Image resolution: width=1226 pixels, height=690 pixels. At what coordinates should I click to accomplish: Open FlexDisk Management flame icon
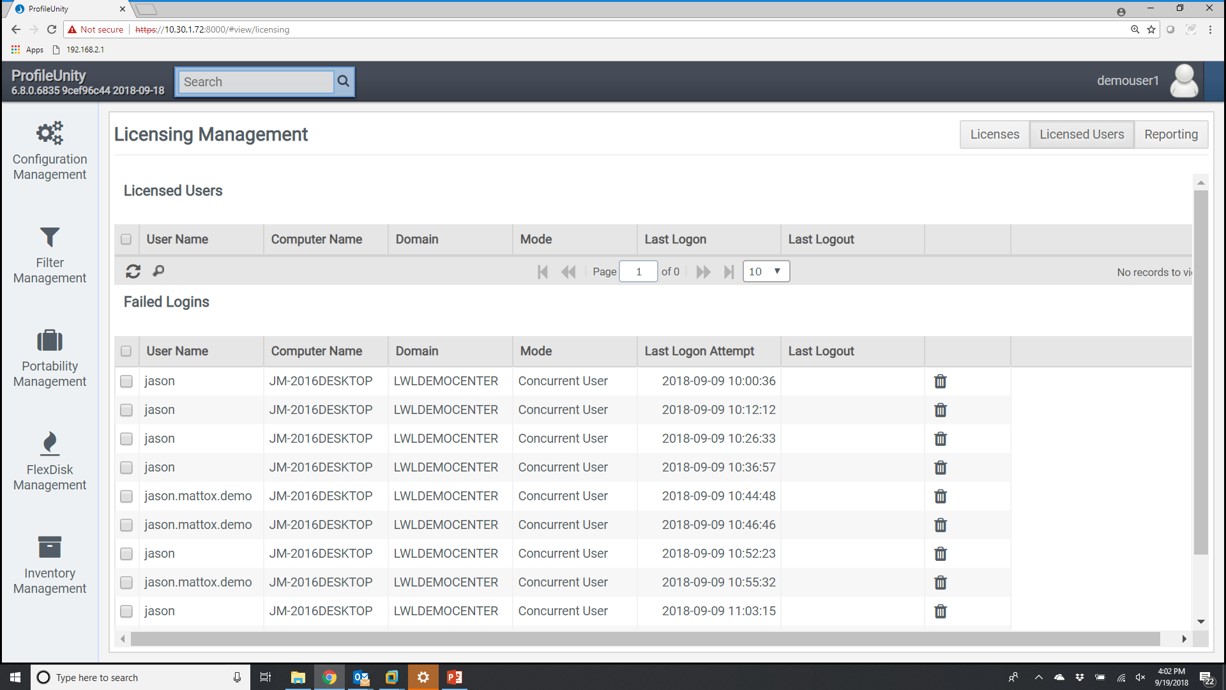[x=50, y=443]
